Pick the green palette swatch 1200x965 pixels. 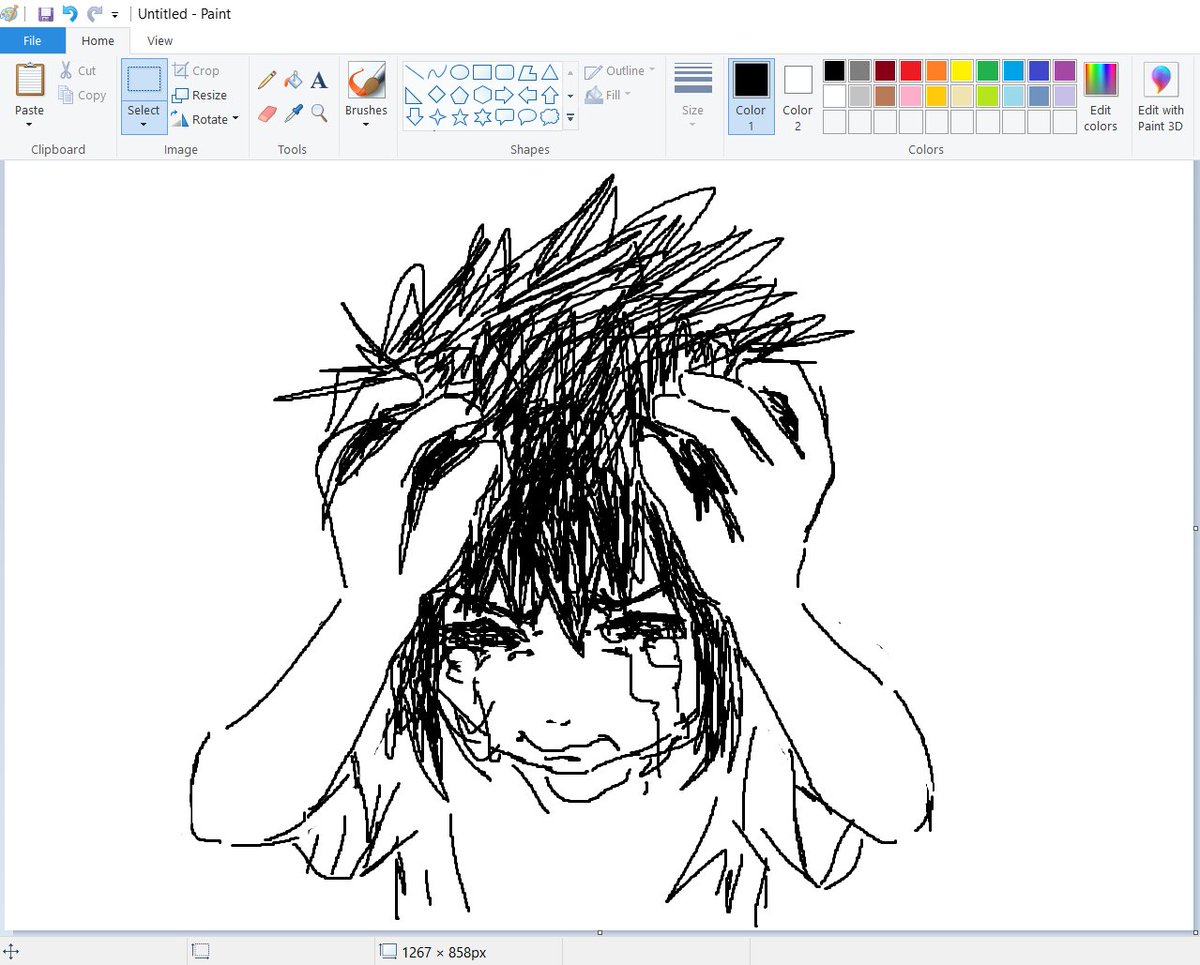point(987,71)
